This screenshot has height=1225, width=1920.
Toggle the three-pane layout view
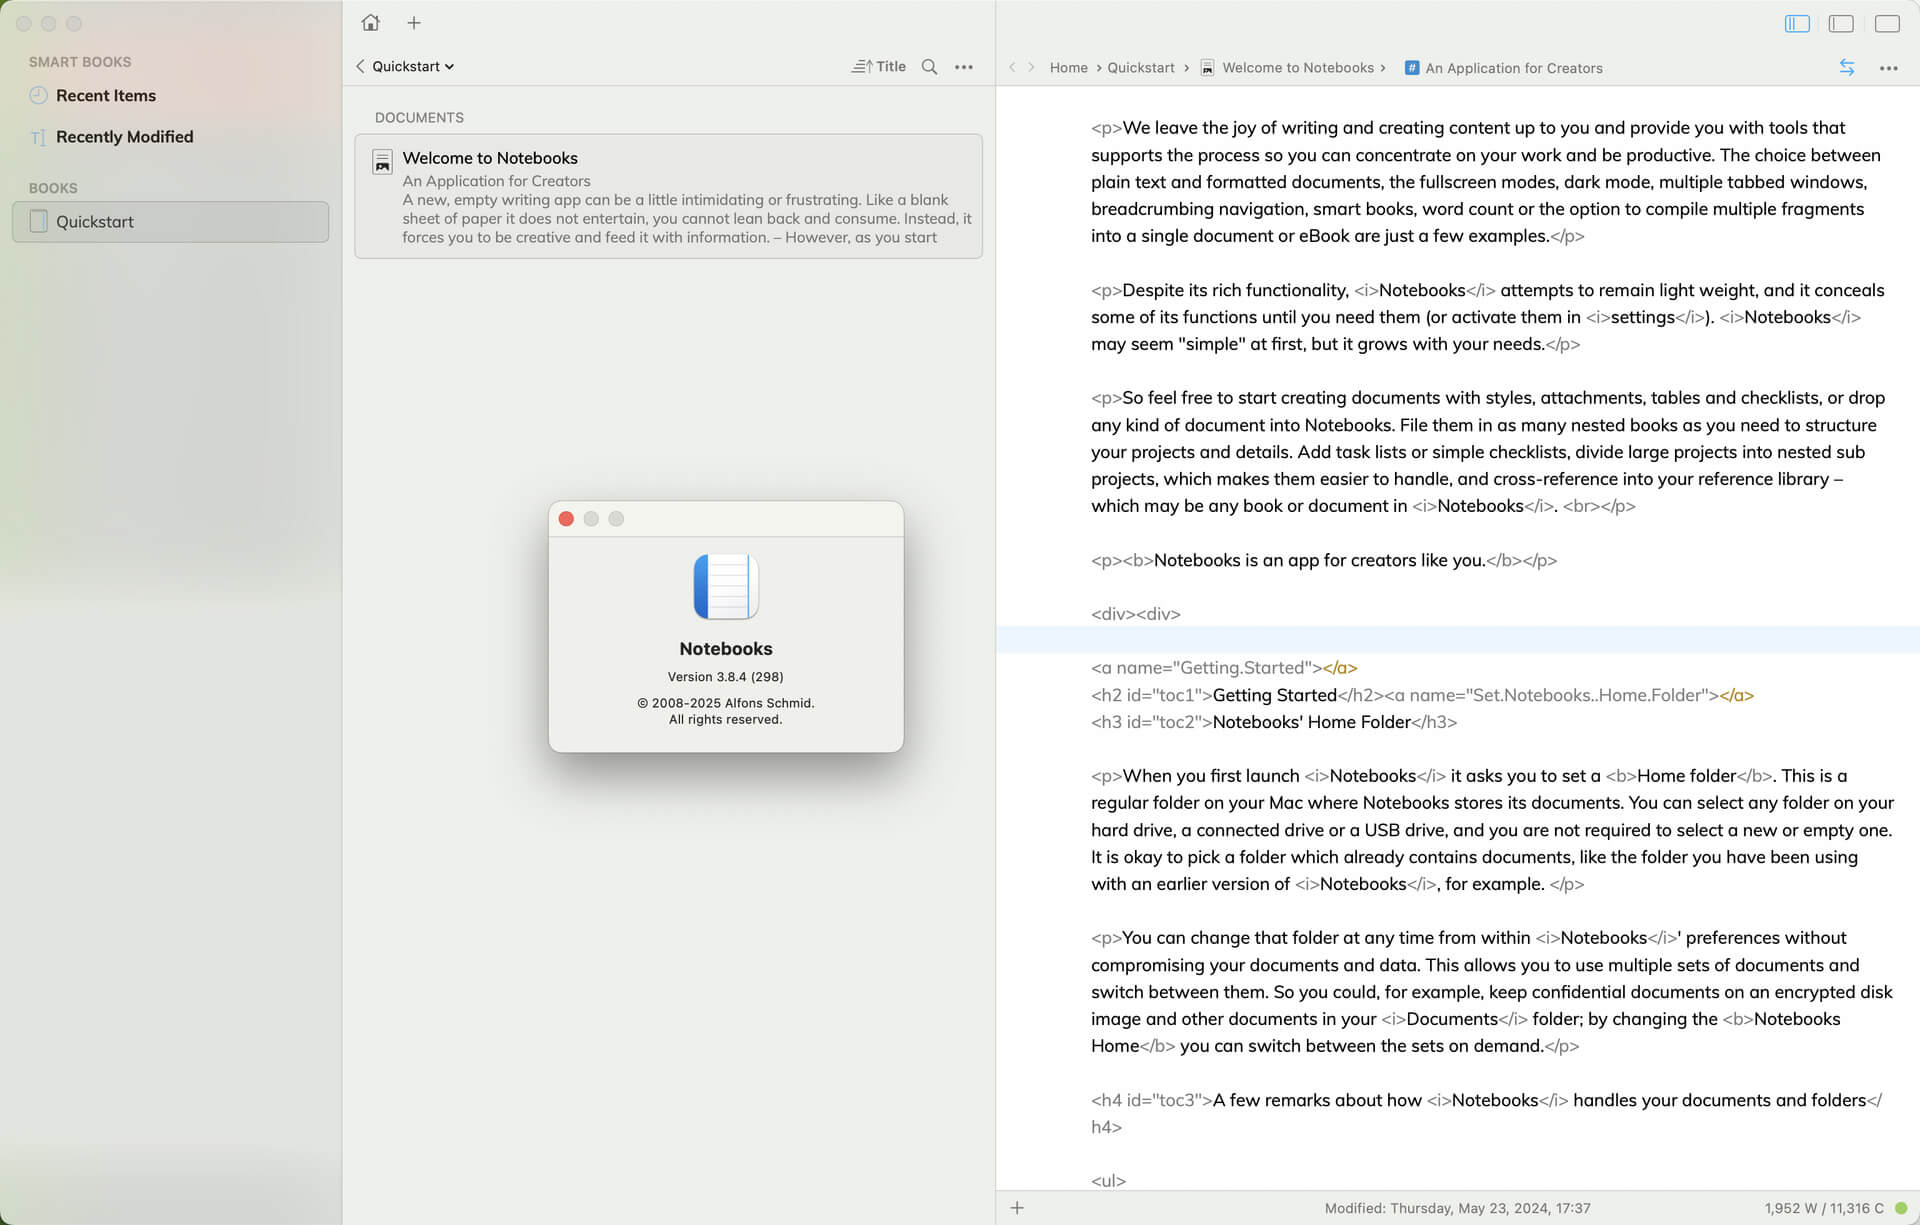tap(1797, 23)
